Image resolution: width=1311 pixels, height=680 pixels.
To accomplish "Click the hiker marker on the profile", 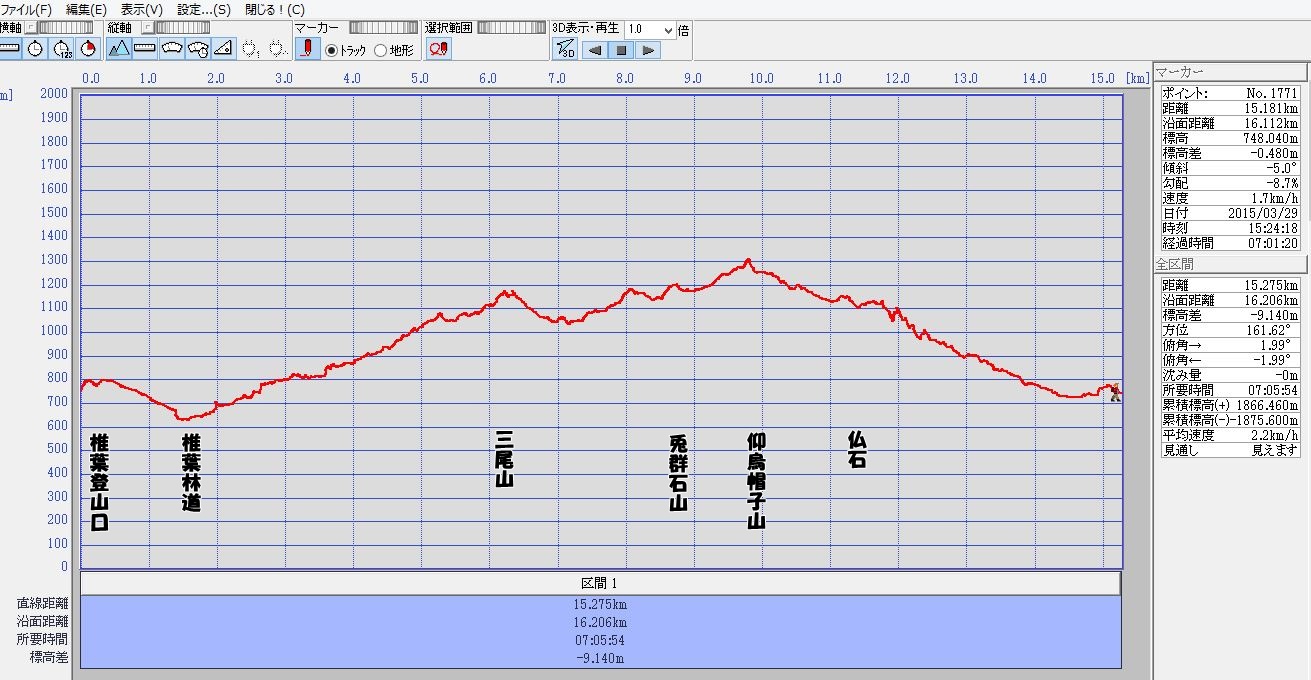I will click(x=1114, y=391).
